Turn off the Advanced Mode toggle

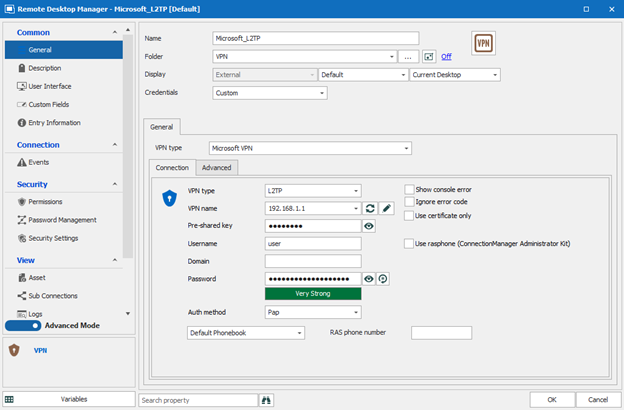coord(22,325)
